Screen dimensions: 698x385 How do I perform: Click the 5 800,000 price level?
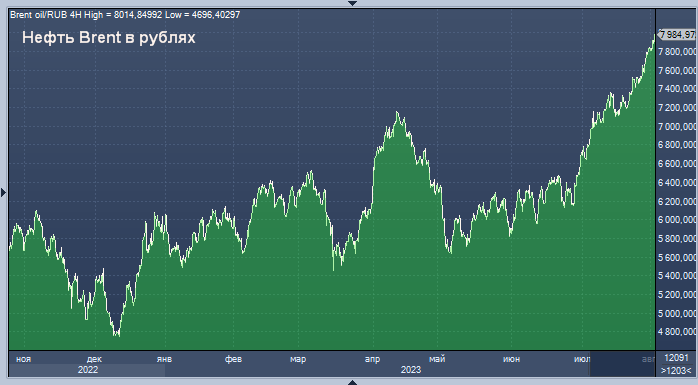tap(677, 239)
